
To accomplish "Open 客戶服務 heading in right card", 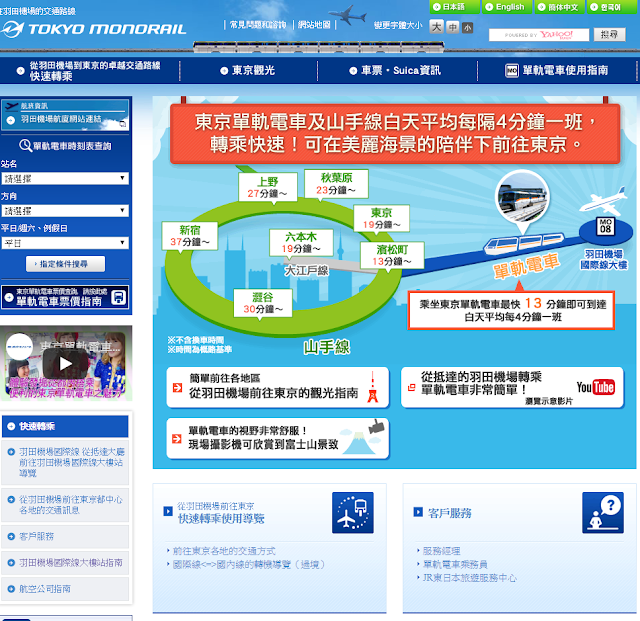I will click(449, 513).
